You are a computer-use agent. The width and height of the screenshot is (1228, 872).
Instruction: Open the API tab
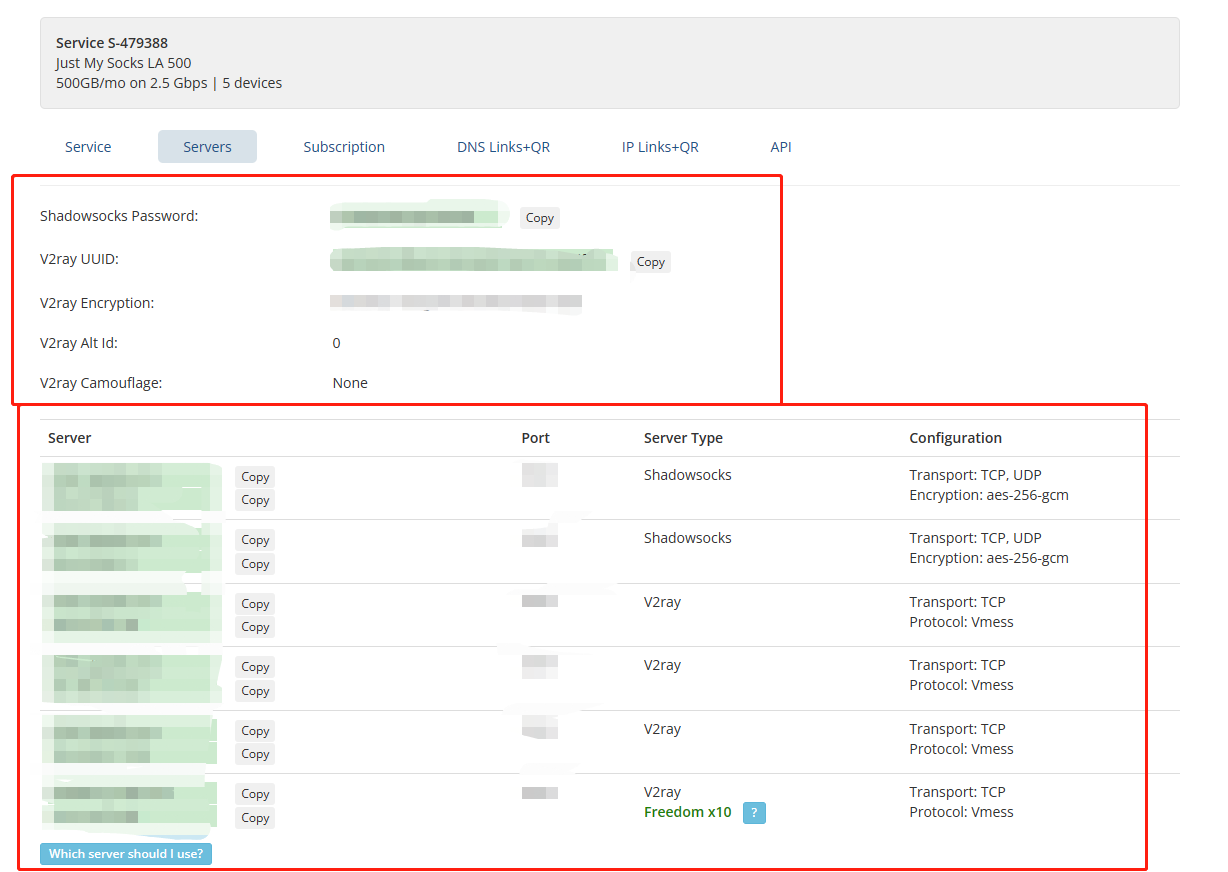(781, 147)
